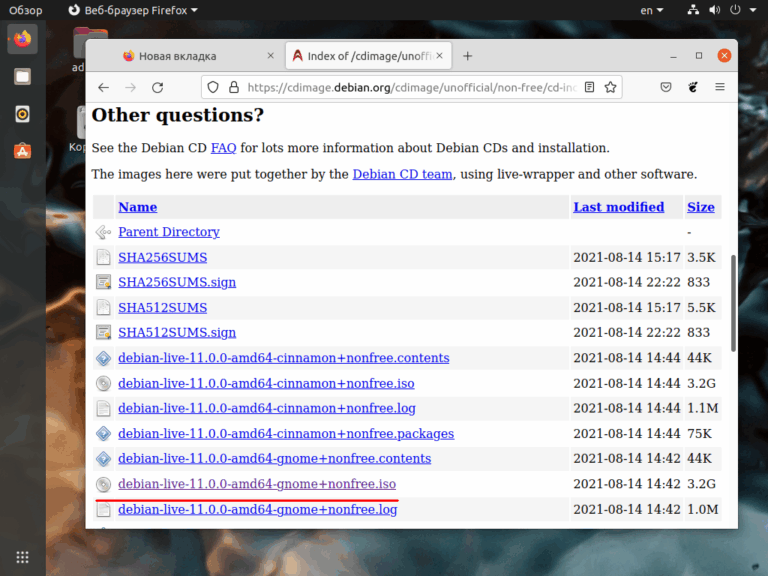Viewport: 768px width, 576px height.
Task: Click the file icon beside SHA256SUMS
Action: point(103,258)
